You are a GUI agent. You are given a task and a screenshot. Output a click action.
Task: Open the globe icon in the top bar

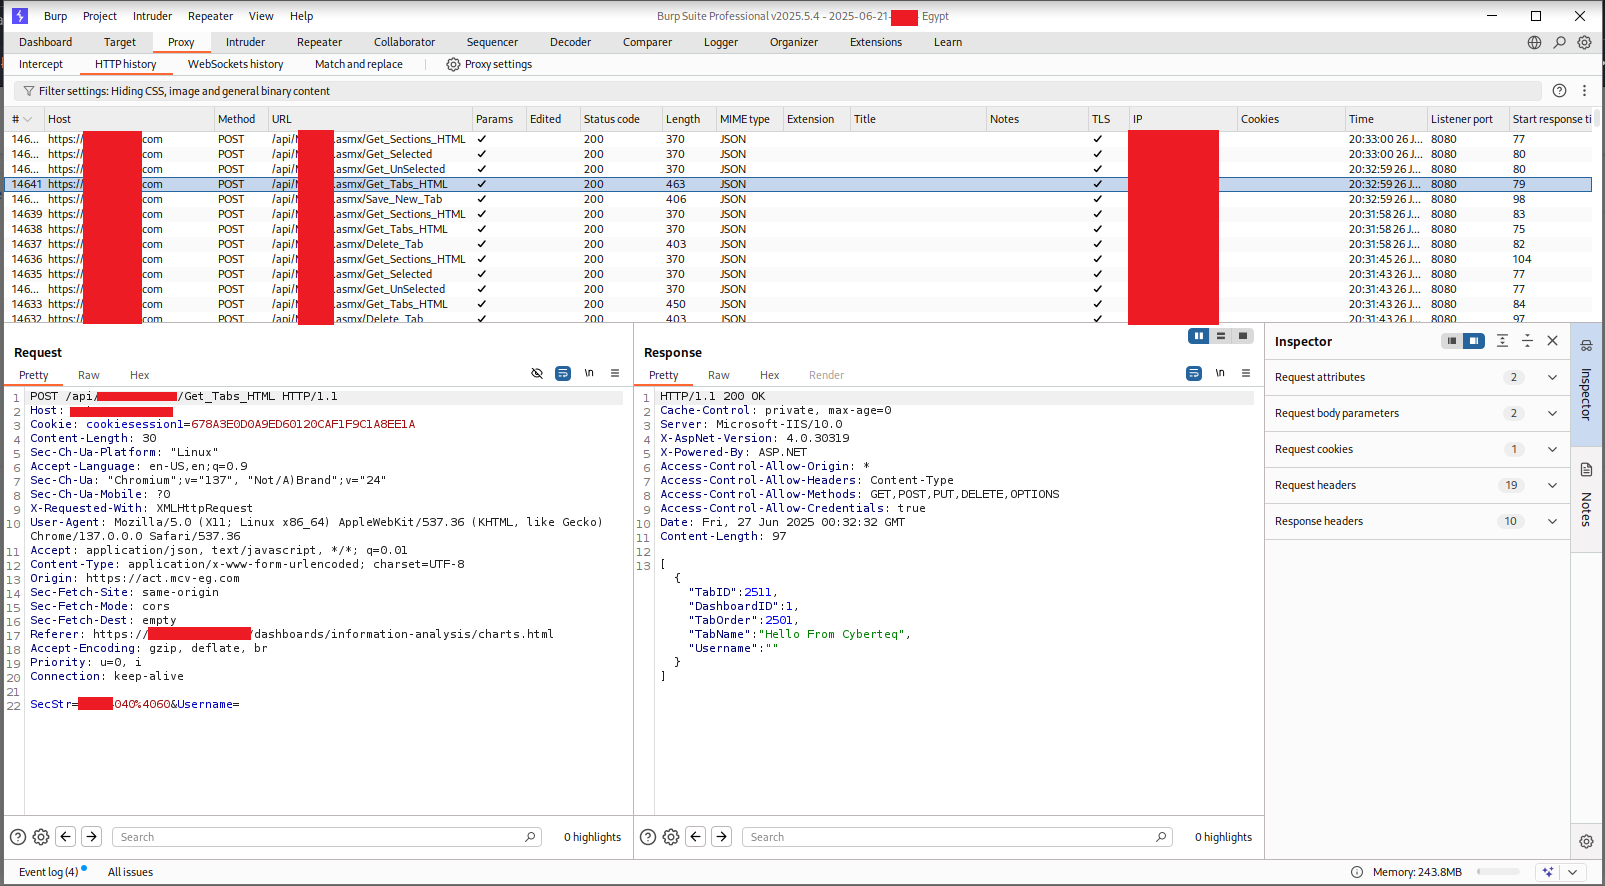(1534, 42)
